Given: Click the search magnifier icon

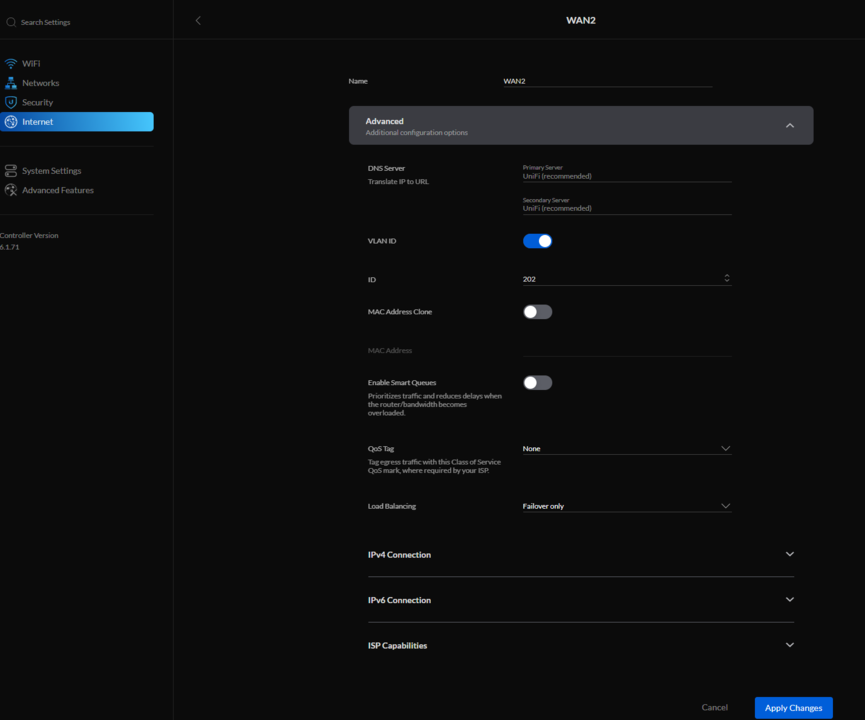Looking at the screenshot, I should 11,22.
